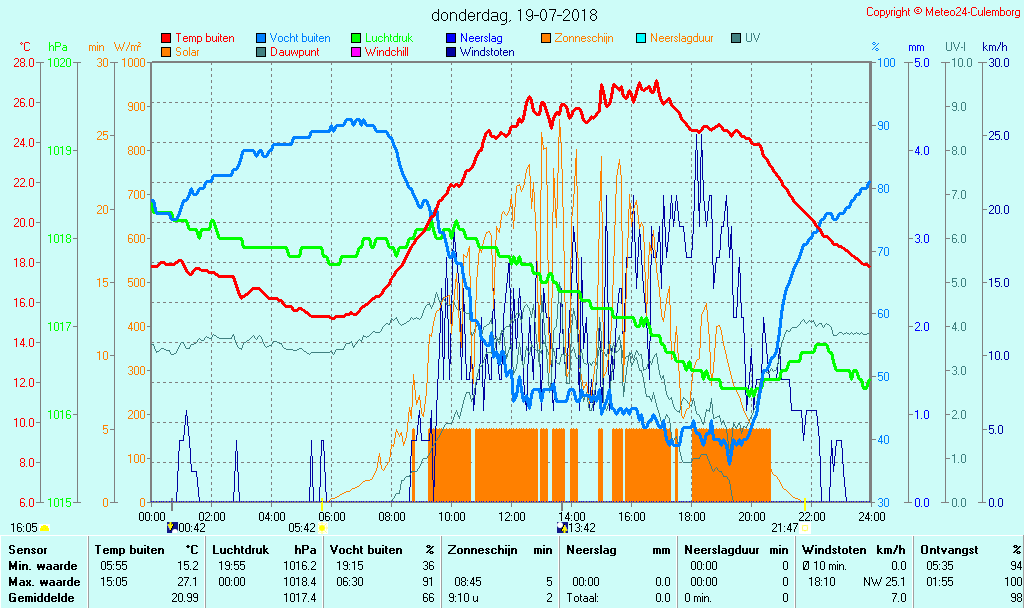
Task: Click the chart title donderdag, 19-07-2018
Action: [x=514, y=15]
